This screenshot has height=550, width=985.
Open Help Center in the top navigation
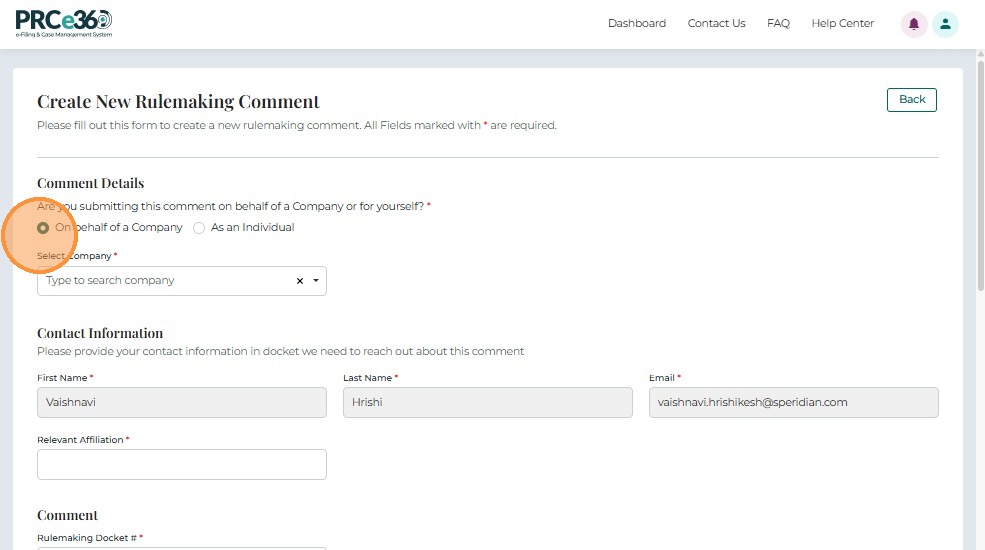(842, 23)
